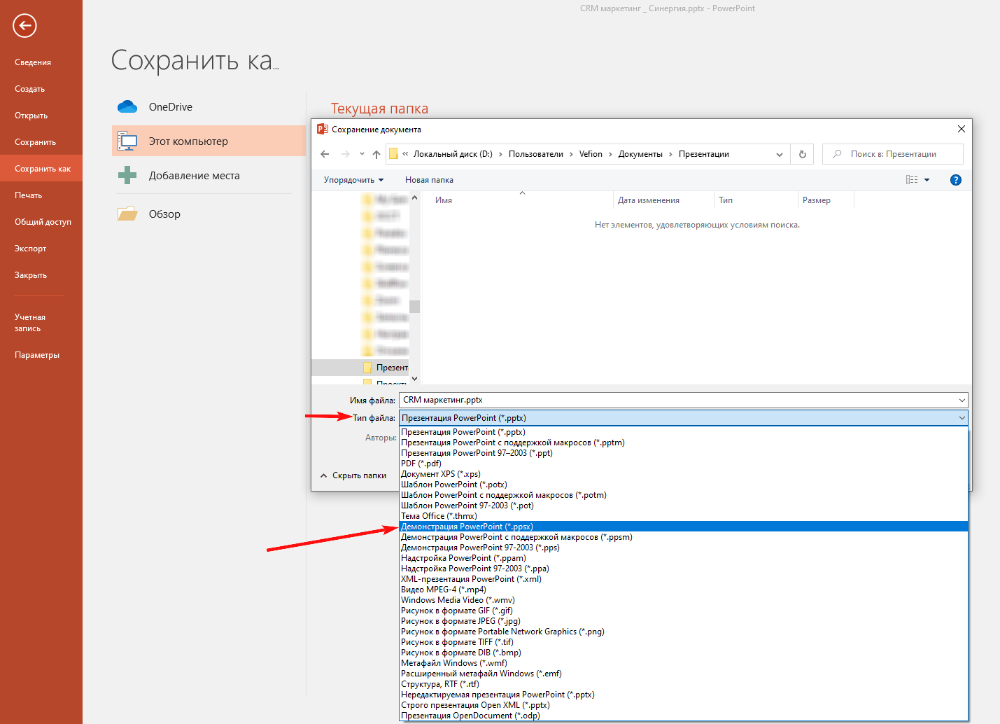The width and height of the screenshot is (1000, 724).
Task: Open the Упорядочить dropdown menu
Action: pos(353,180)
